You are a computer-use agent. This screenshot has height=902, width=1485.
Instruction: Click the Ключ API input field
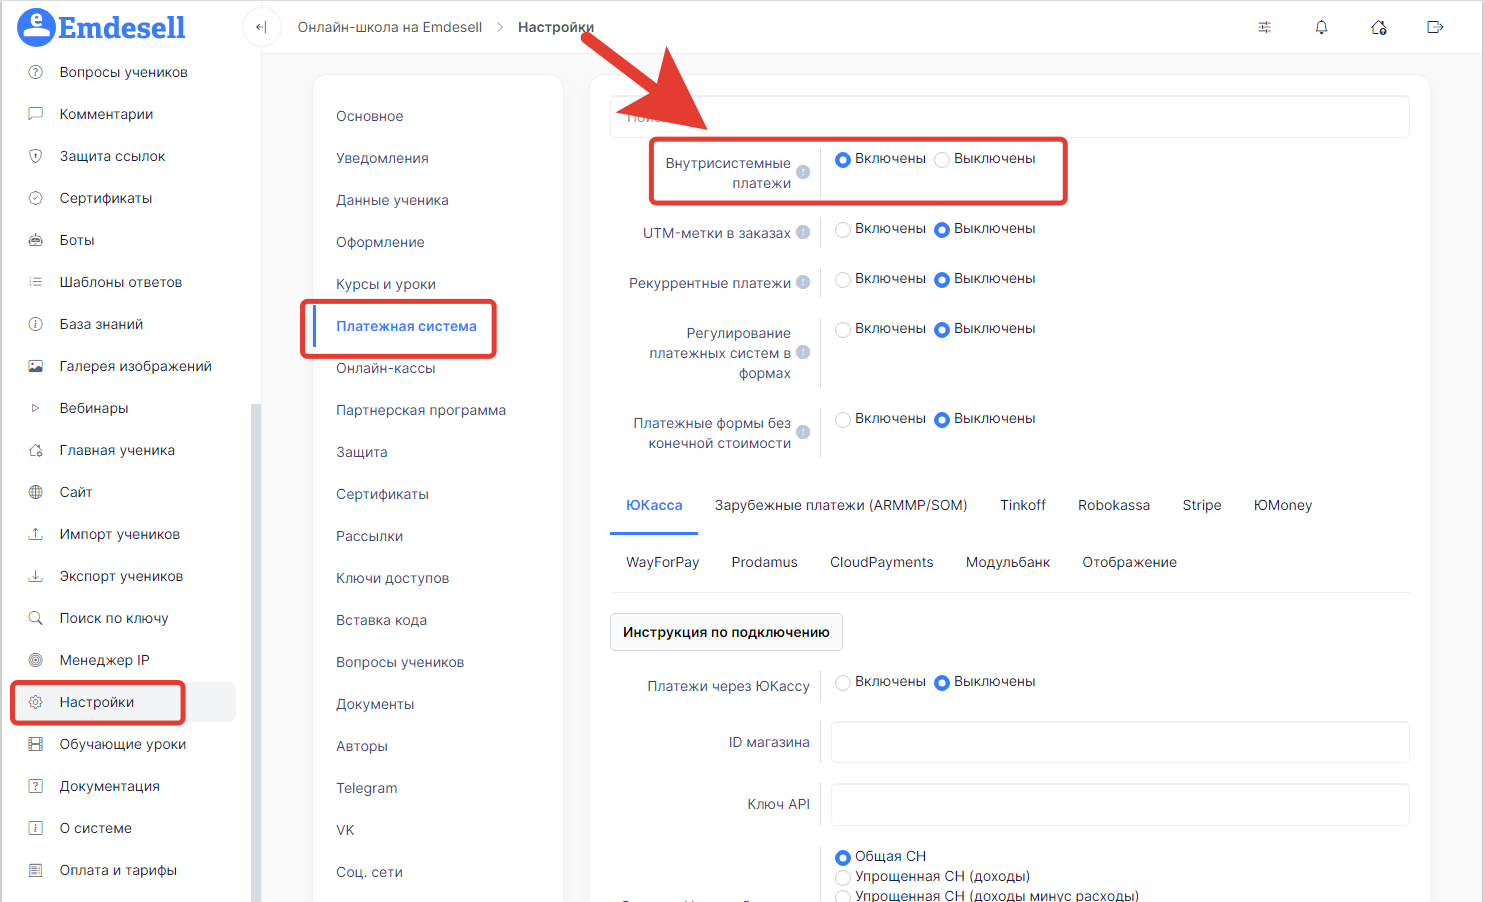[1120, 804]
